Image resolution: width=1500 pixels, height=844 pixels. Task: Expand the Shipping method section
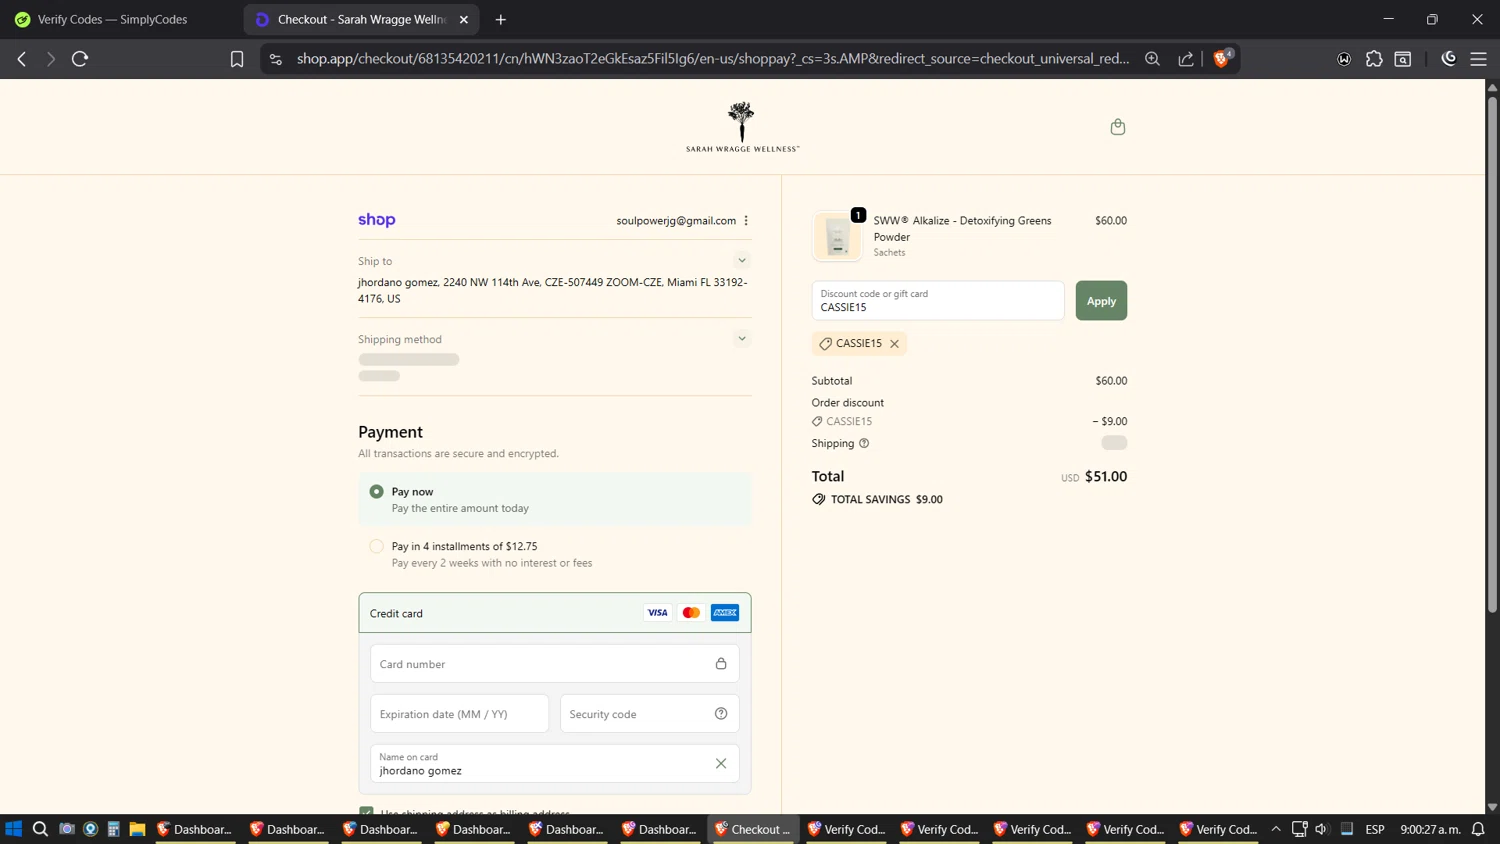point(742,339)
